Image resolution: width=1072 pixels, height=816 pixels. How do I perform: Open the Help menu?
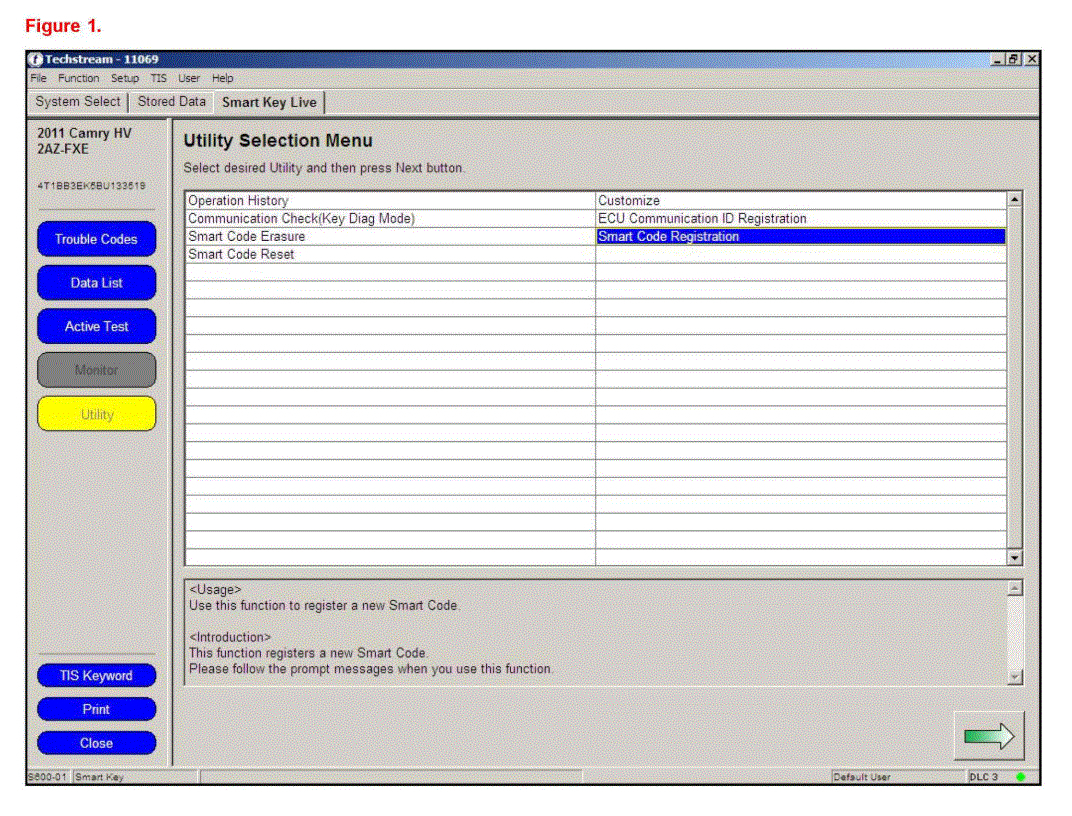tap(222, 78)
